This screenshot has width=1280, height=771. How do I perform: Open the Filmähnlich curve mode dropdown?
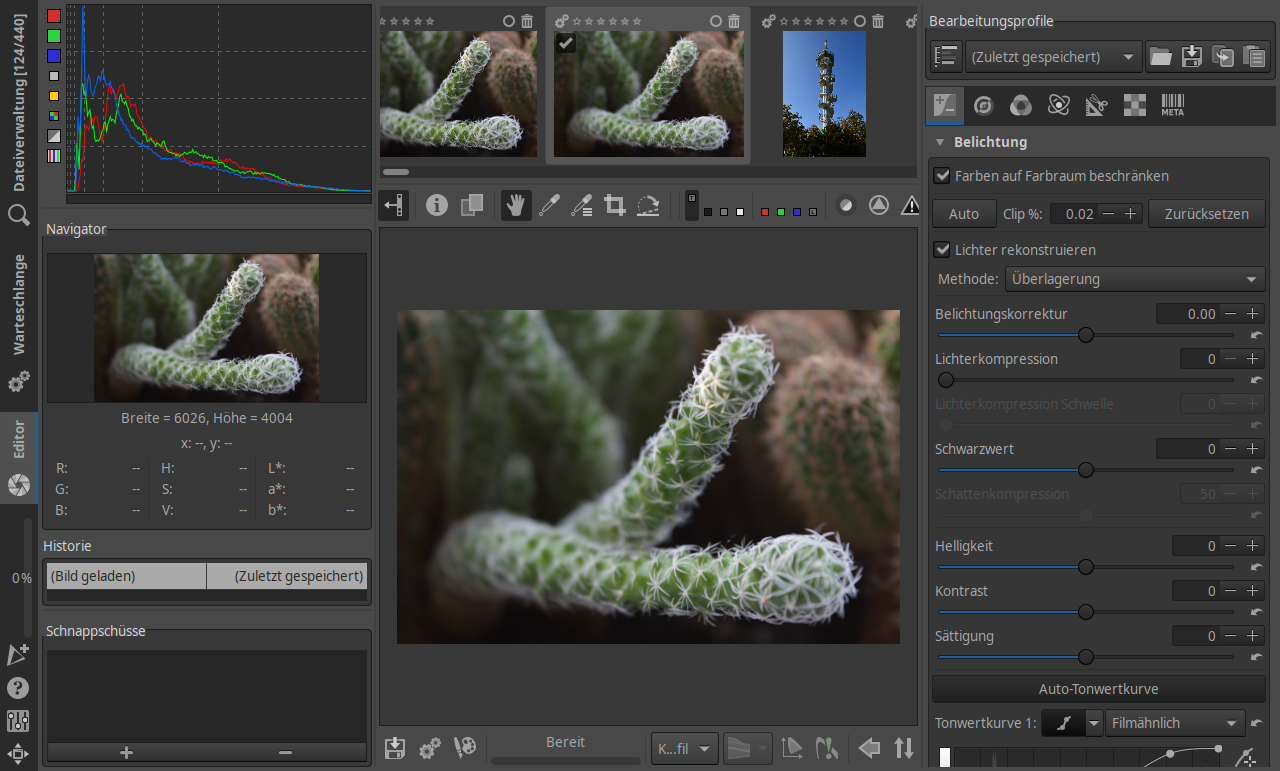(x=1174, y=723)
